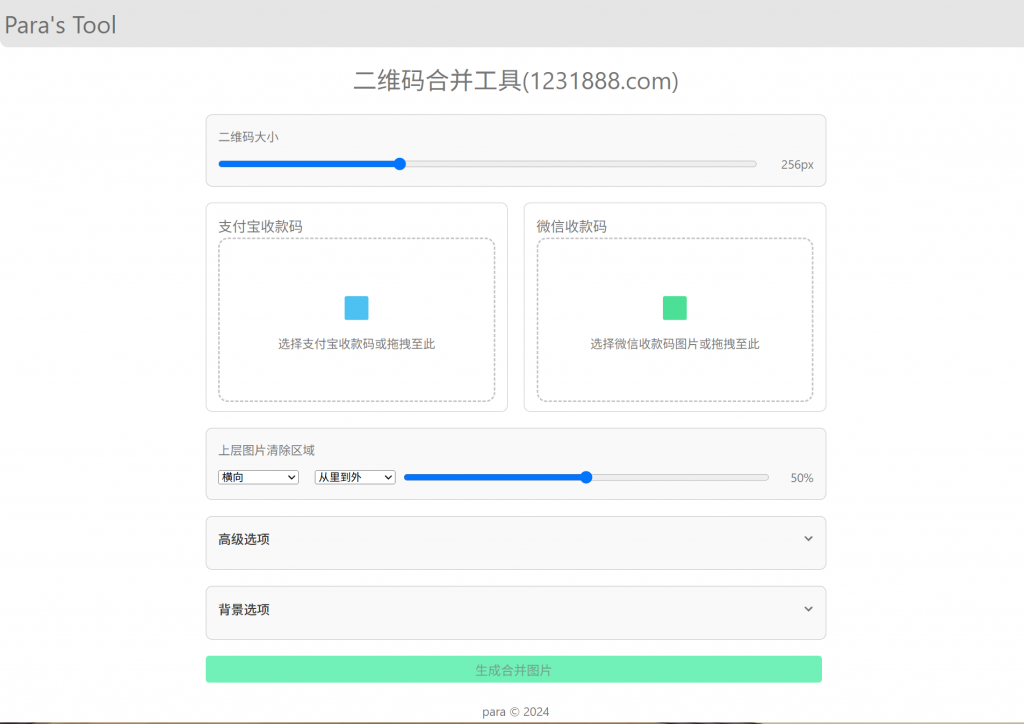Click the green WeChat upload icon
Image resolution: width=1024 pixels, height=724 pixels.
(675, 308)
